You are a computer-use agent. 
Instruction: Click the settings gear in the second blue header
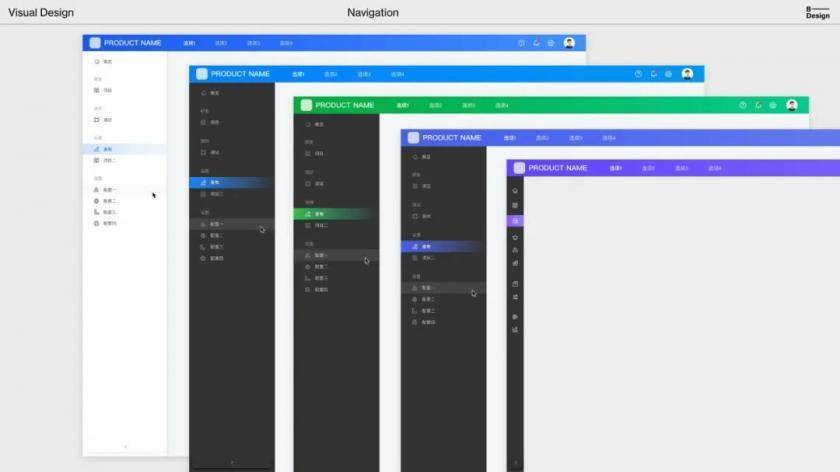point(669,74)
